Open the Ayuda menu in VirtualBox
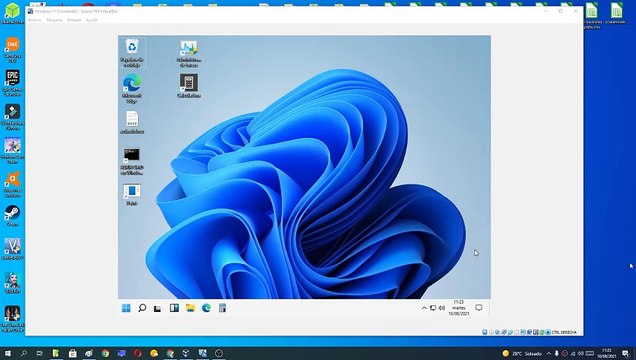The image size is (636, 360). [x=92, y=20]
